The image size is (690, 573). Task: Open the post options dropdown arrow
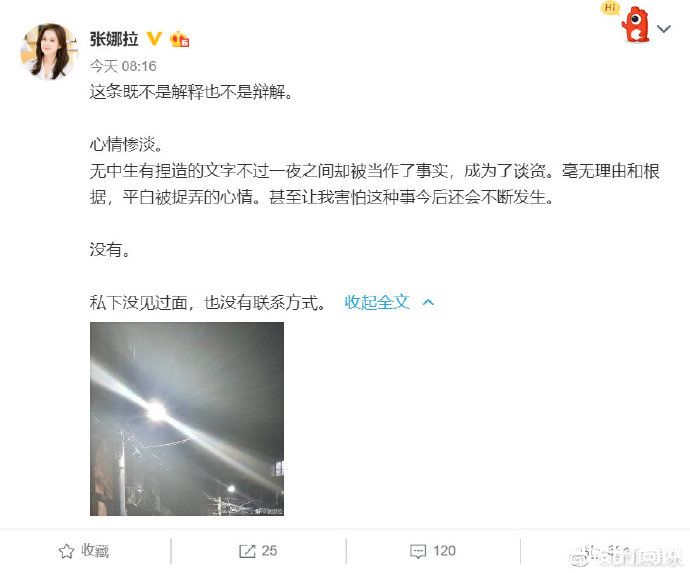pos(664,29)
